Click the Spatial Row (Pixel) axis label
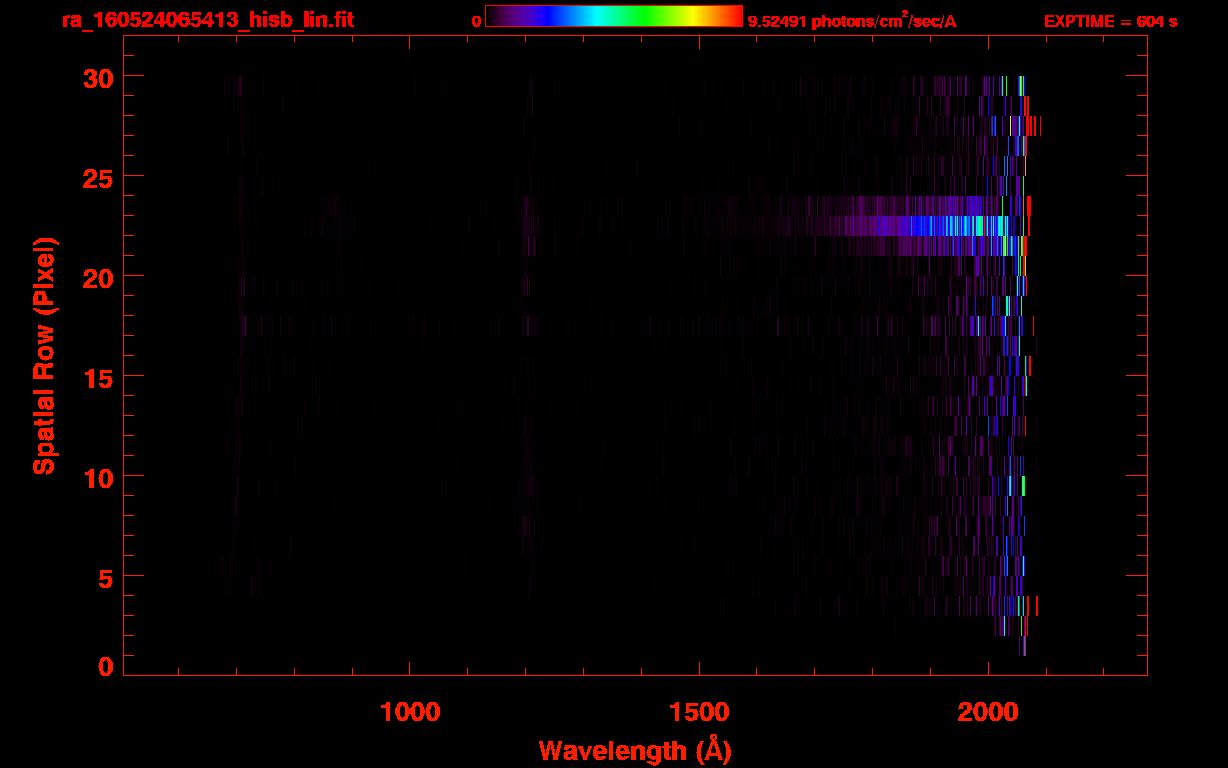 [44, 355]
